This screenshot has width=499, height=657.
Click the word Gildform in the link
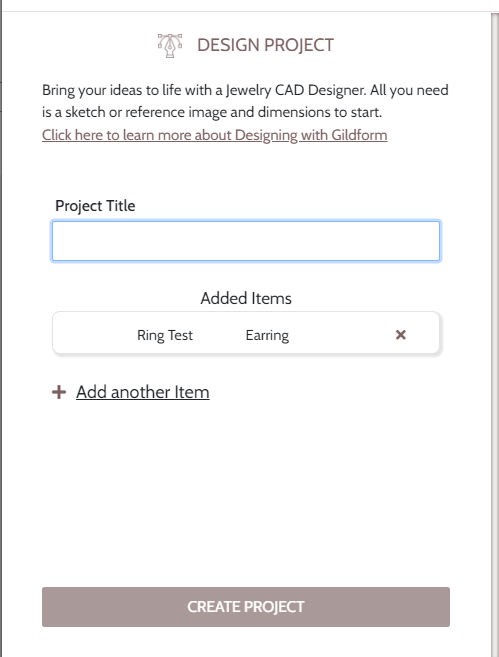point(359,135)
